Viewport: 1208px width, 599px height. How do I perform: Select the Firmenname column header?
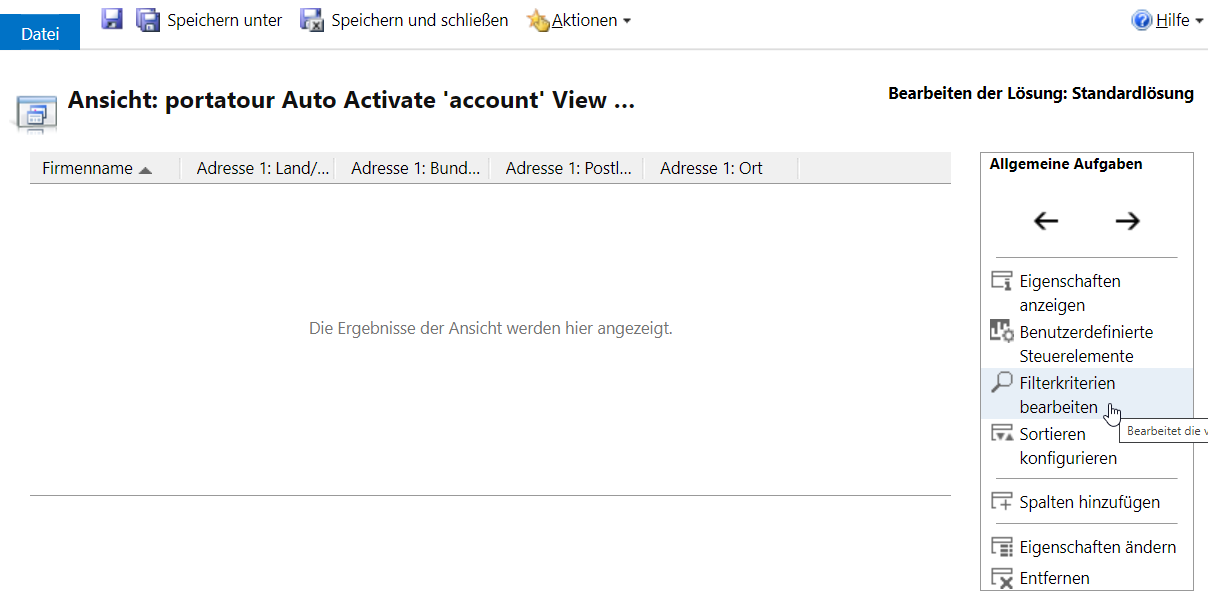[x=104, y=168]
